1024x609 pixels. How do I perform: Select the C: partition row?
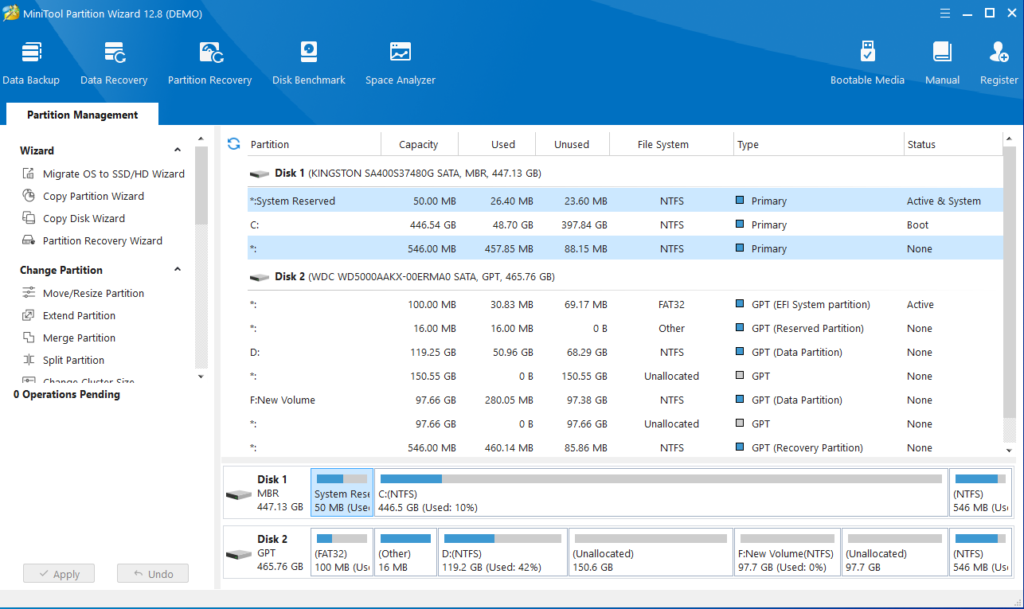(x=625, y=225)
